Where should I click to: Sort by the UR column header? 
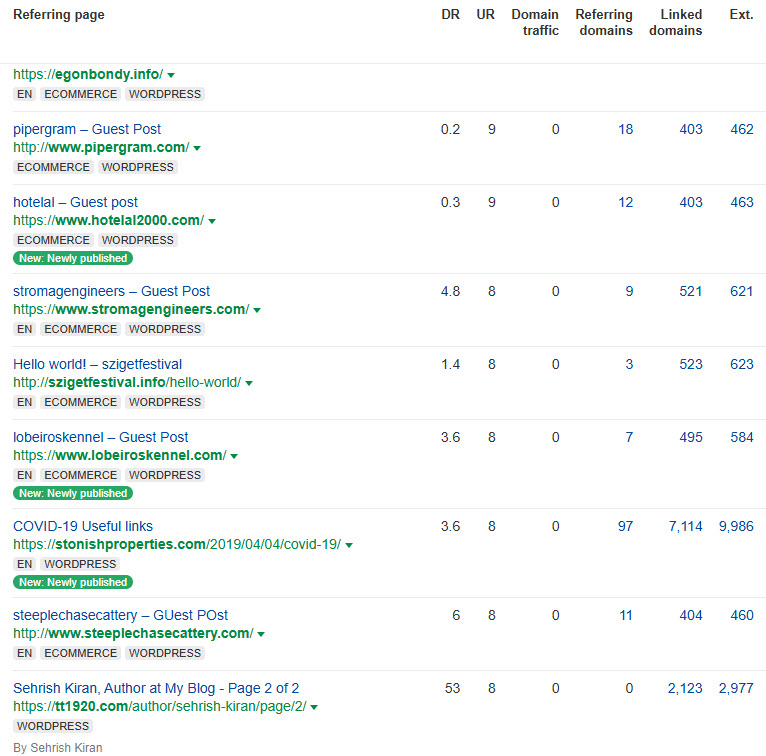tap(486, 15)
